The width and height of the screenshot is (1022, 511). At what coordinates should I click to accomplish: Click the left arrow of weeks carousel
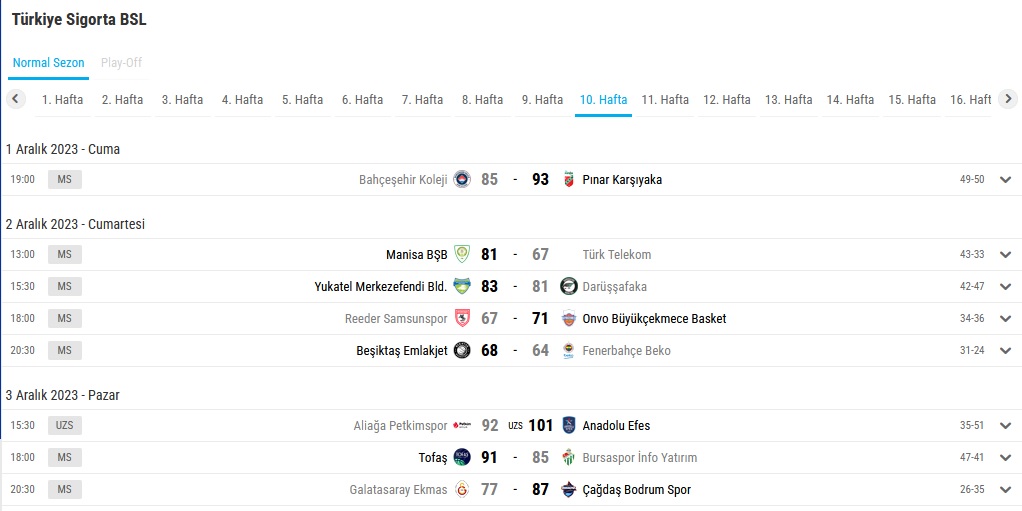(16, 99)
